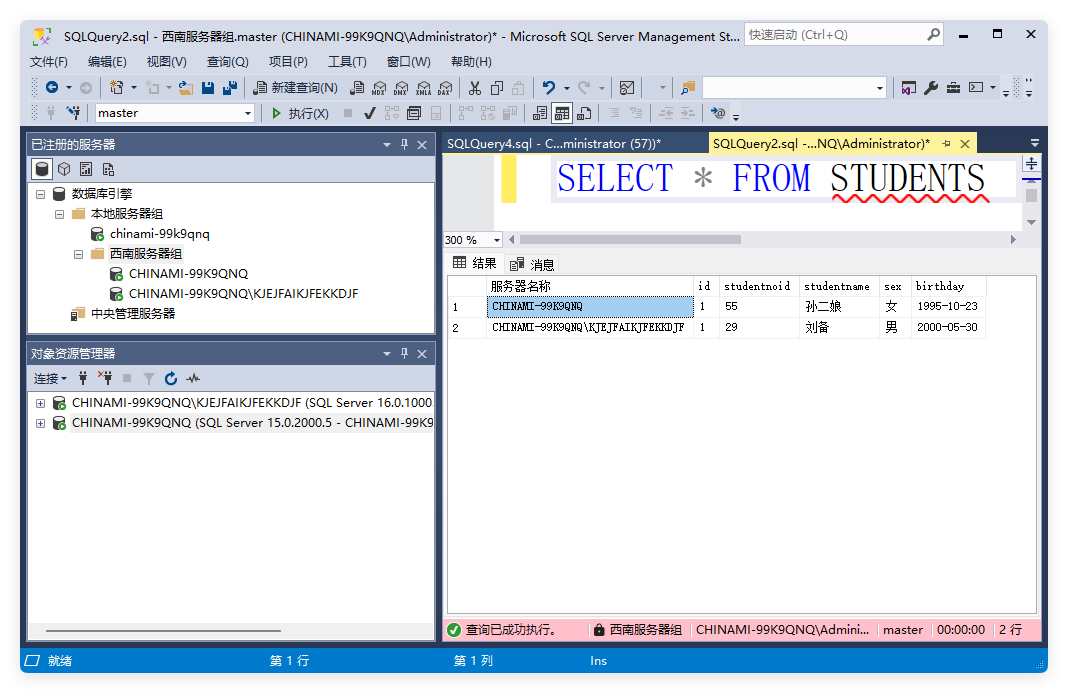Click the find in files icon

point(688,88)
